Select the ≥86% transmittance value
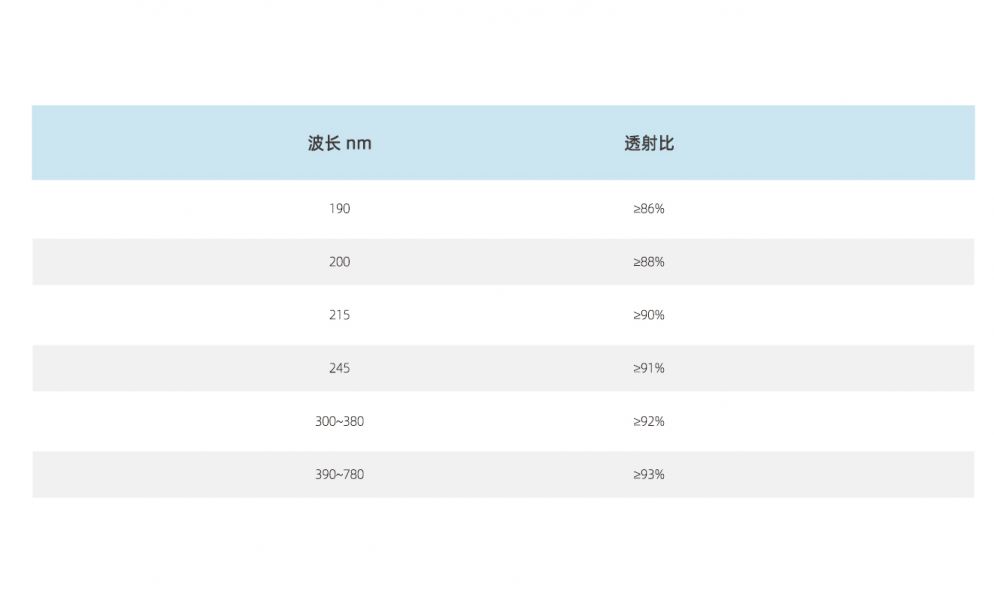 649,209
